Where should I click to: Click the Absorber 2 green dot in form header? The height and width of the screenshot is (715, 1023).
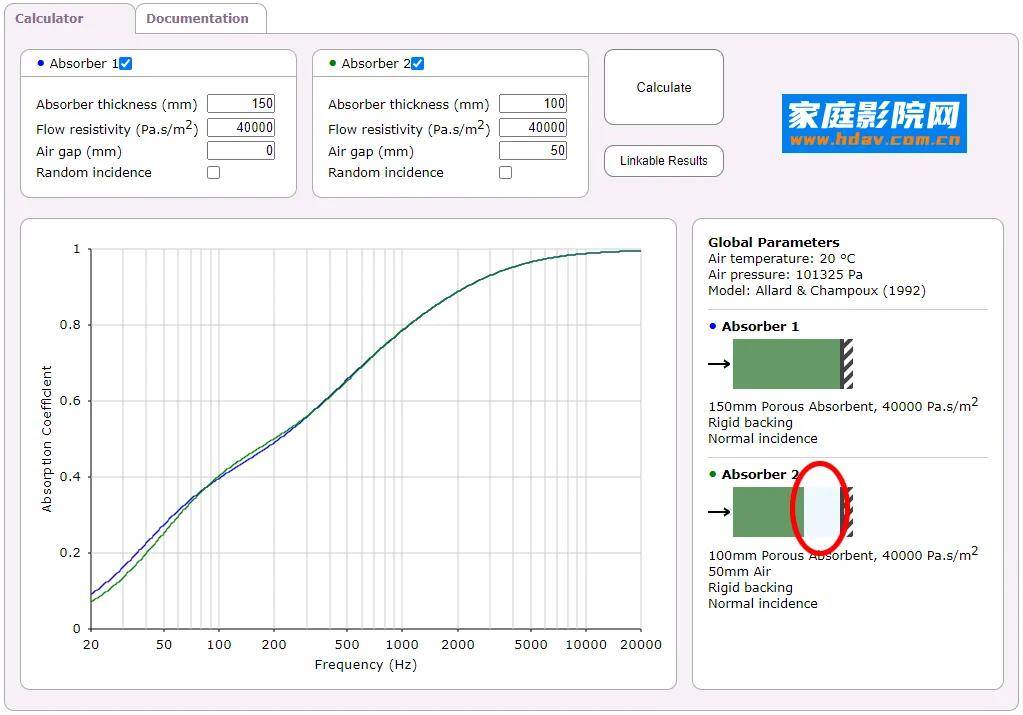pos(333,63)
